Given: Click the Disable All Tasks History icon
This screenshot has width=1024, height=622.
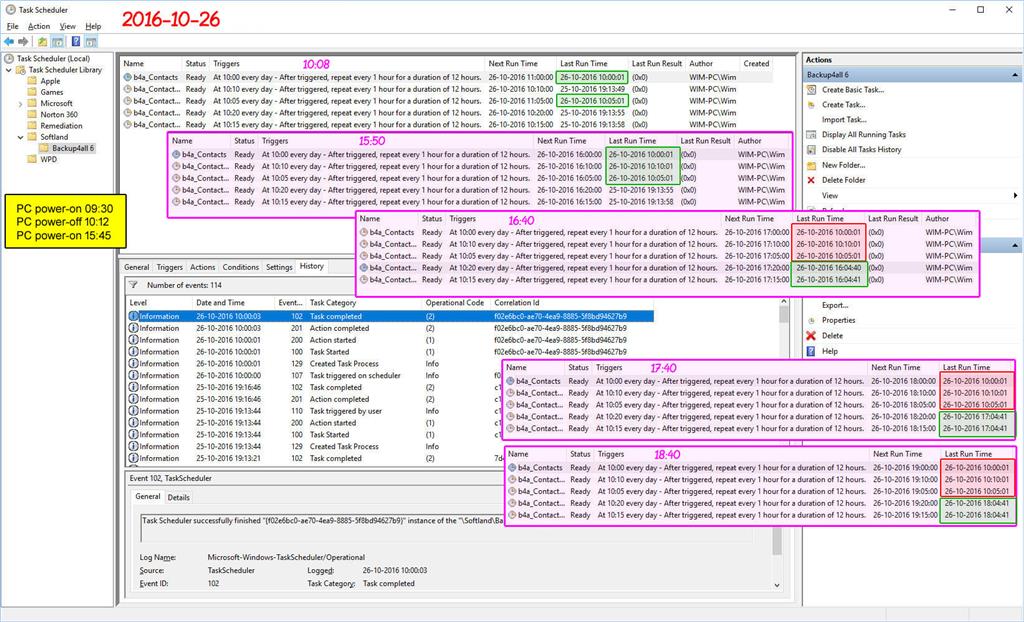Looking at the screenshot, I should [811, 150].
